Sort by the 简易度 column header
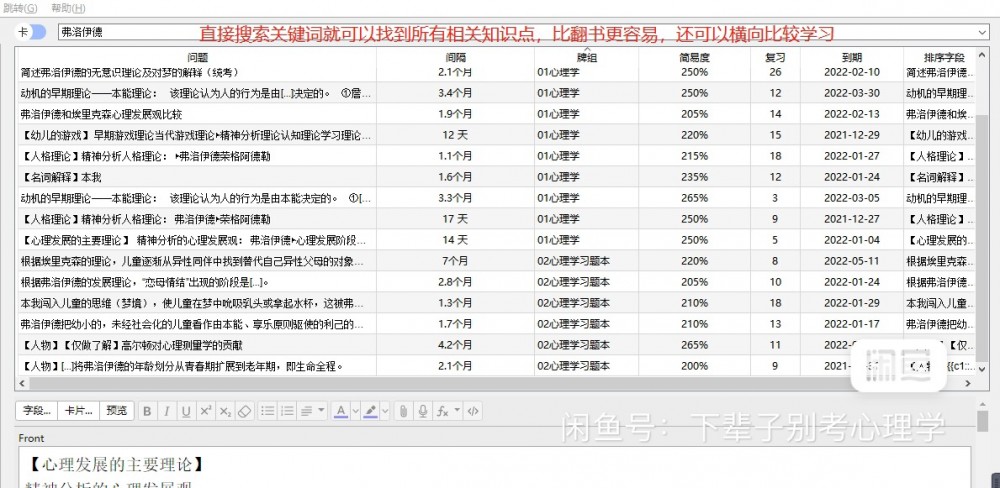 (695, 56)
